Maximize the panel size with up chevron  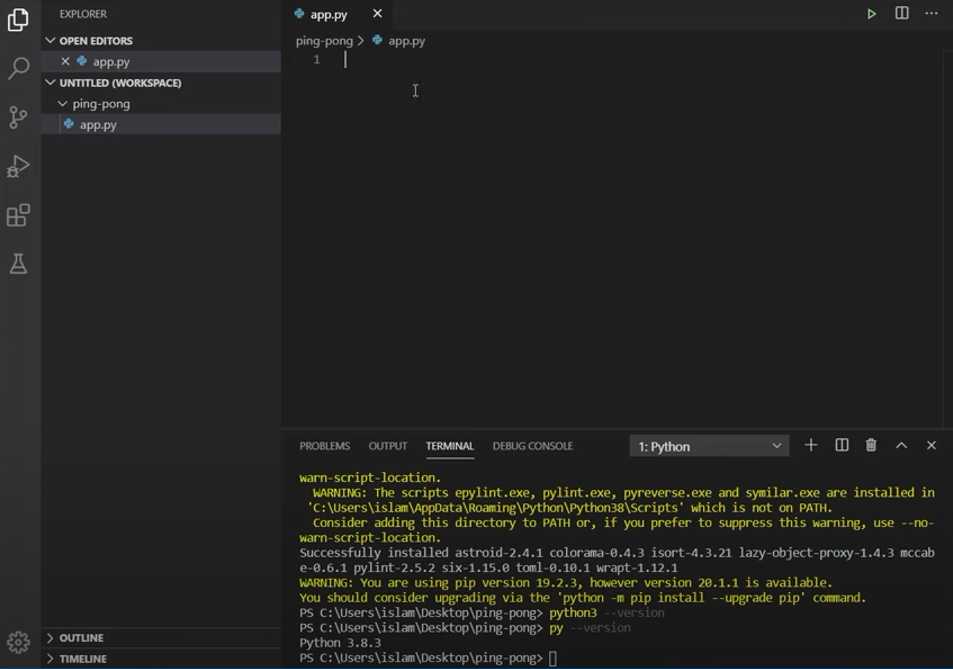pyautogui.click(x=901, y=445)
